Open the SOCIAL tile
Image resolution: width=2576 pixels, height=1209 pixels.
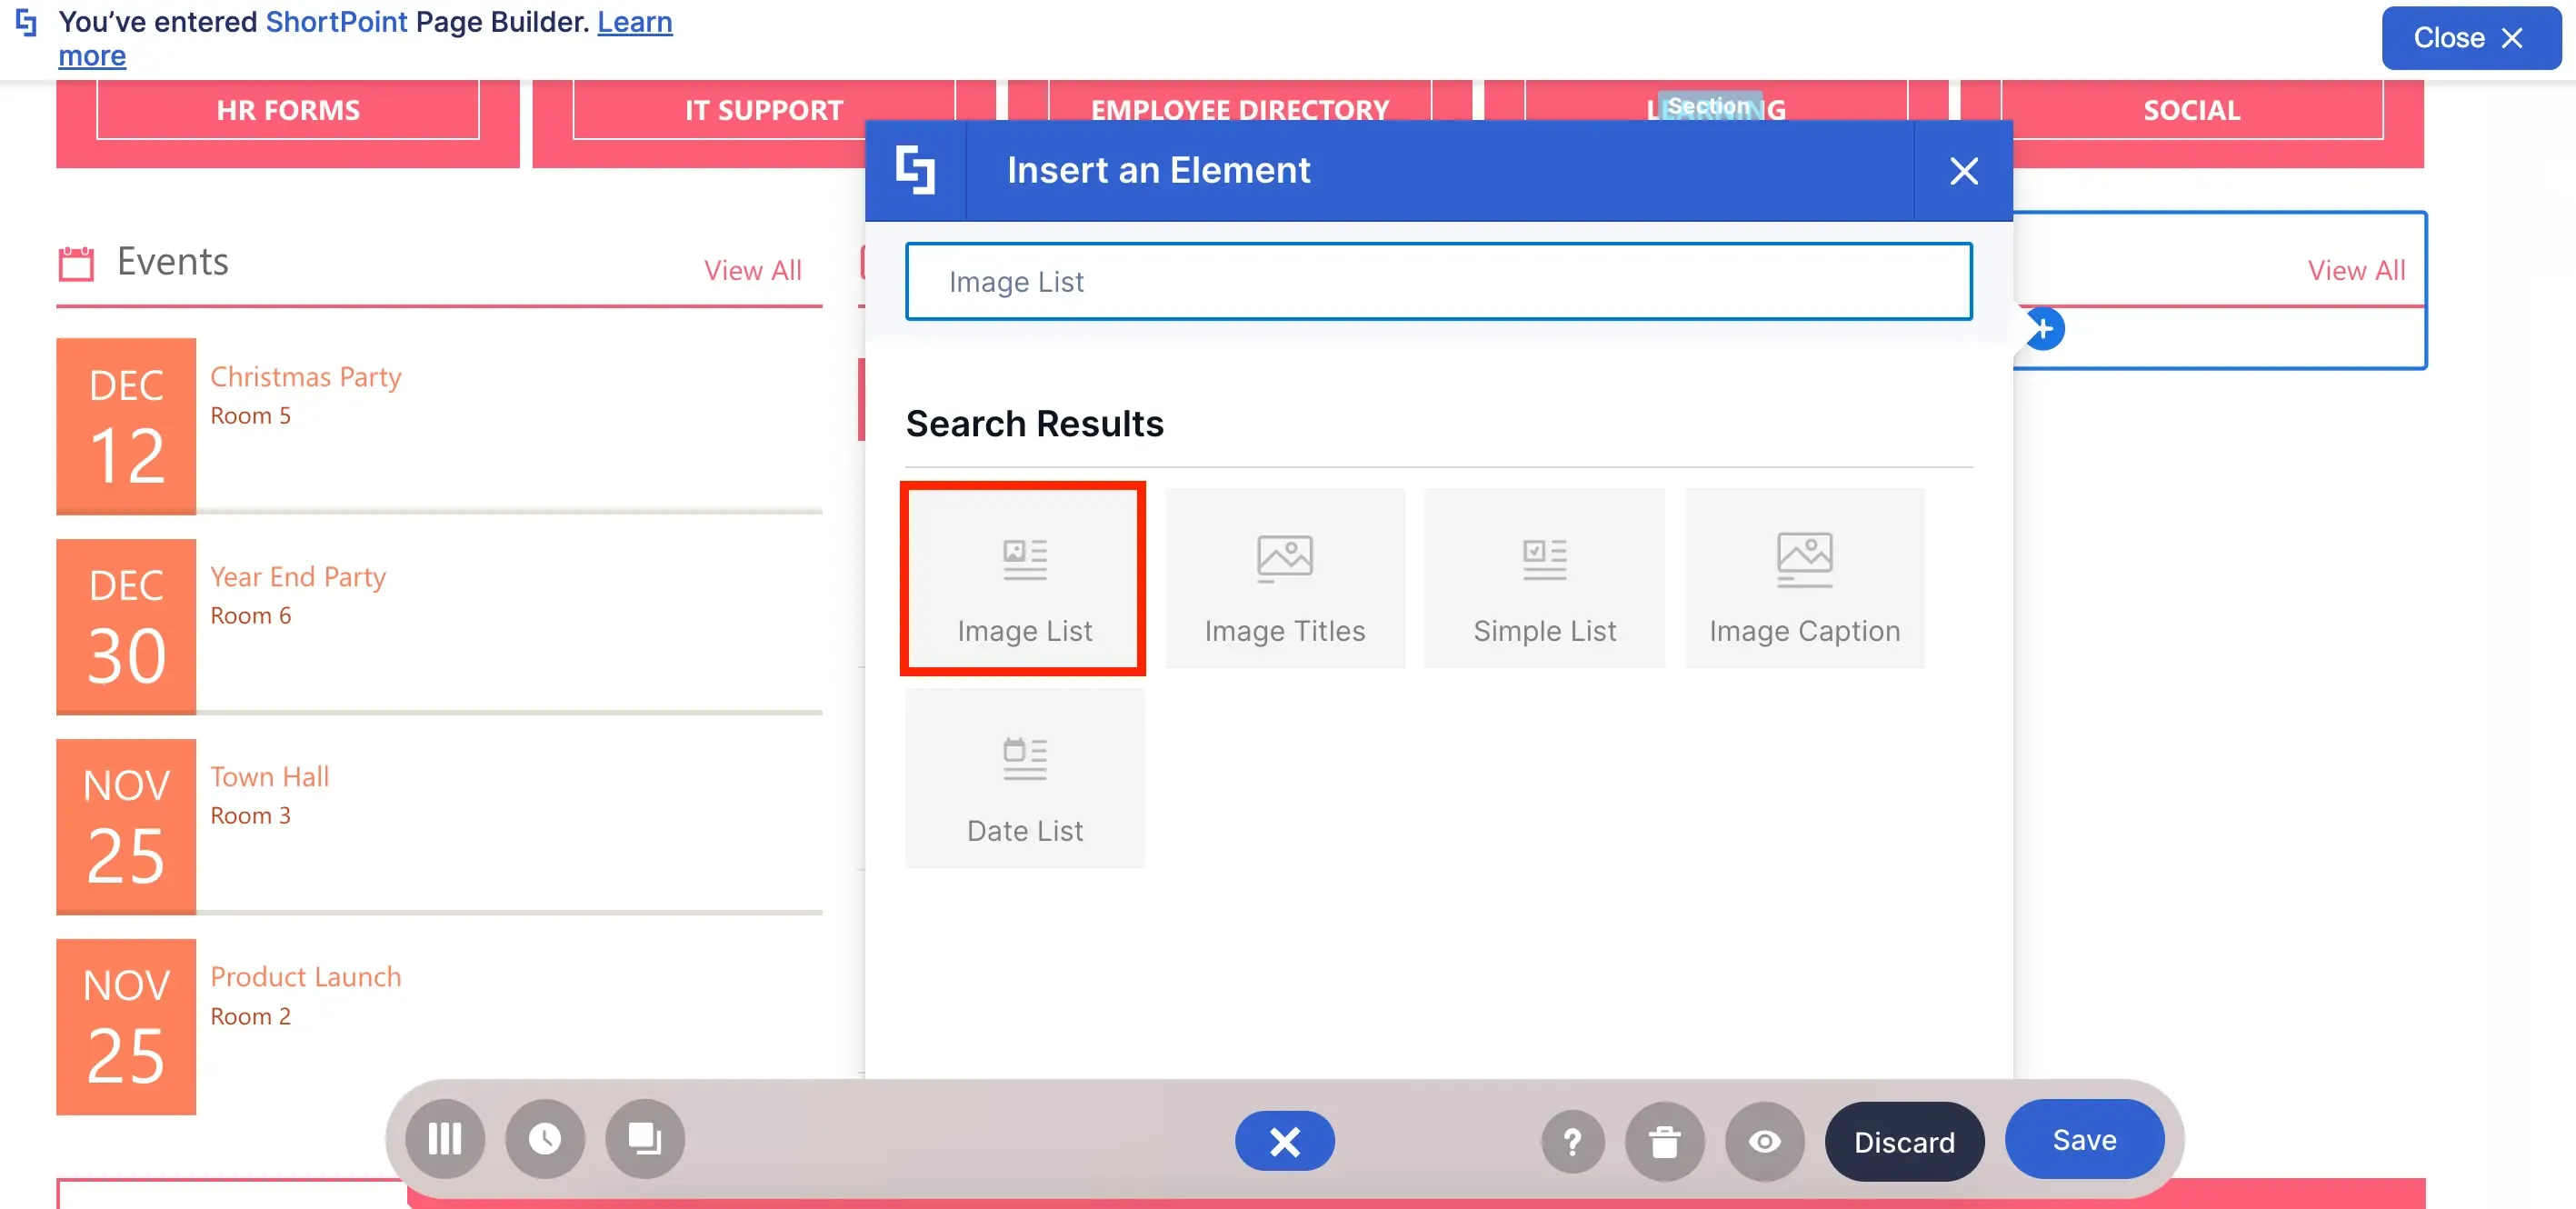(2191, 110)
